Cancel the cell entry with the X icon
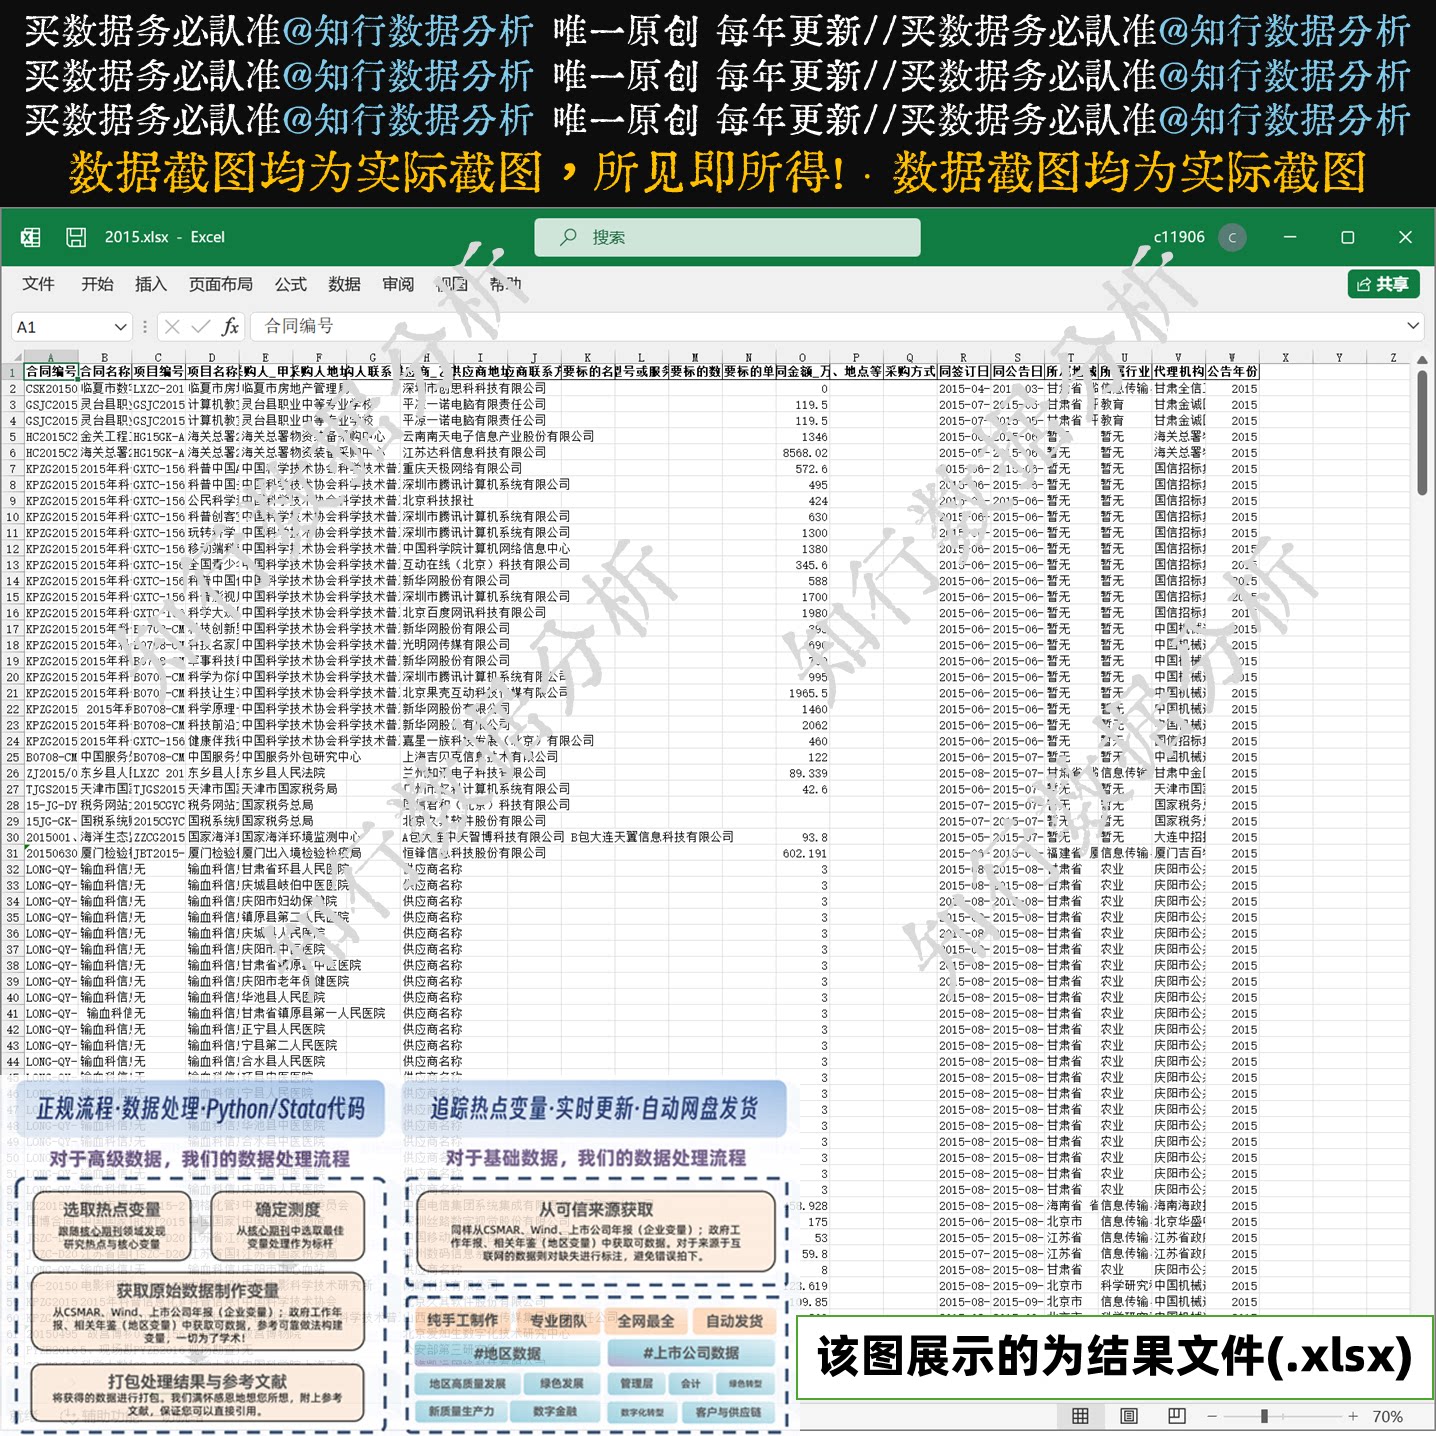Viewport: 1436px width, 1436px height. pyautogui.click(x=172, y=326)
